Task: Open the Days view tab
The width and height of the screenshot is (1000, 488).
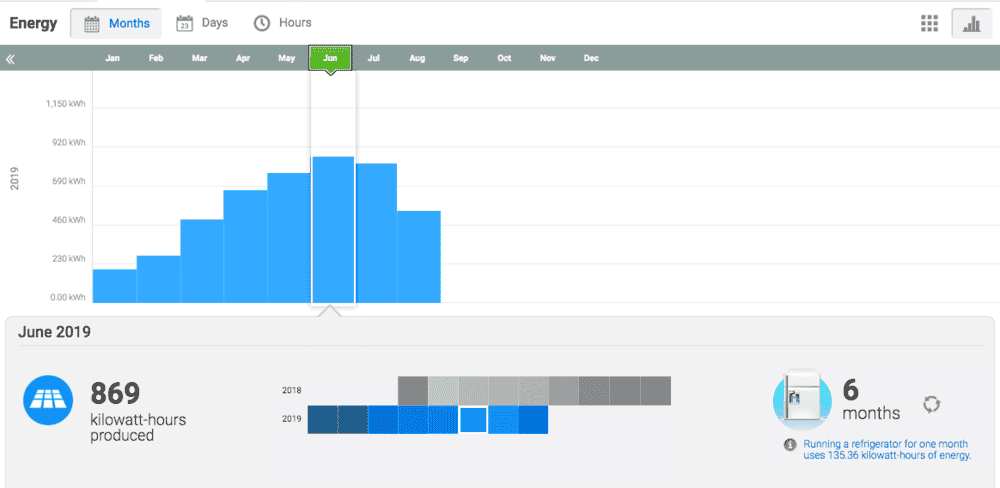Action: pyautogui.click(x=202, y=24)
